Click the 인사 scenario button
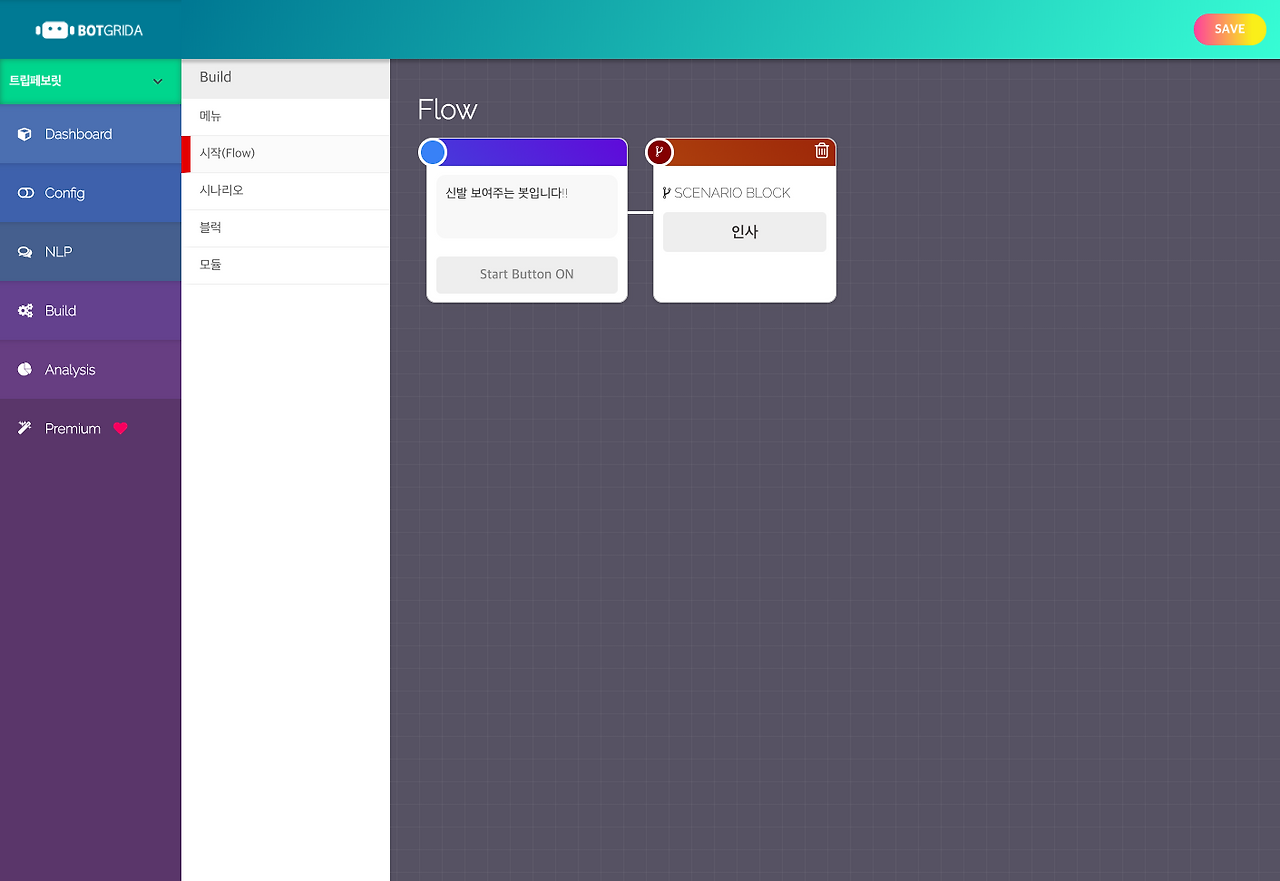The height and width of the screenshot is (881, 1280). click(x=744, y=231)
